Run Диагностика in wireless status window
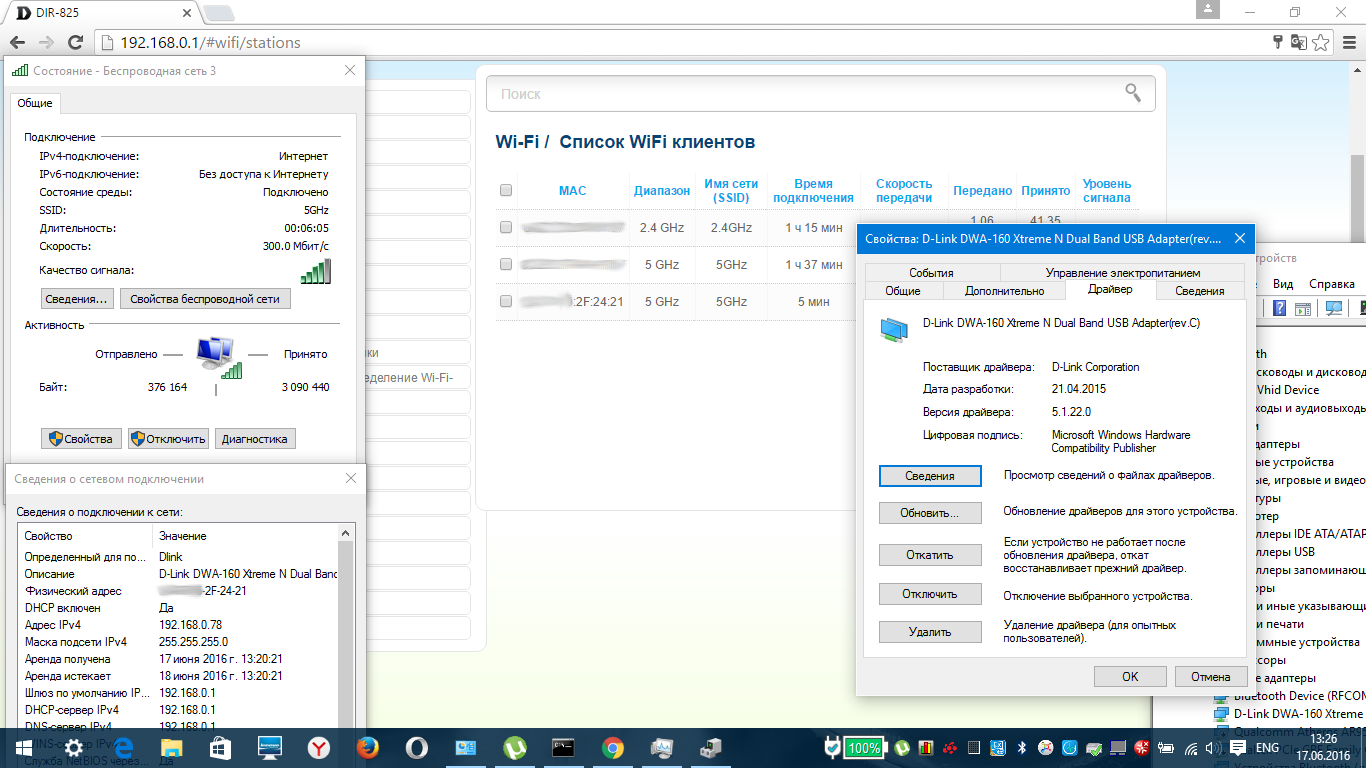 click(255, 438)
